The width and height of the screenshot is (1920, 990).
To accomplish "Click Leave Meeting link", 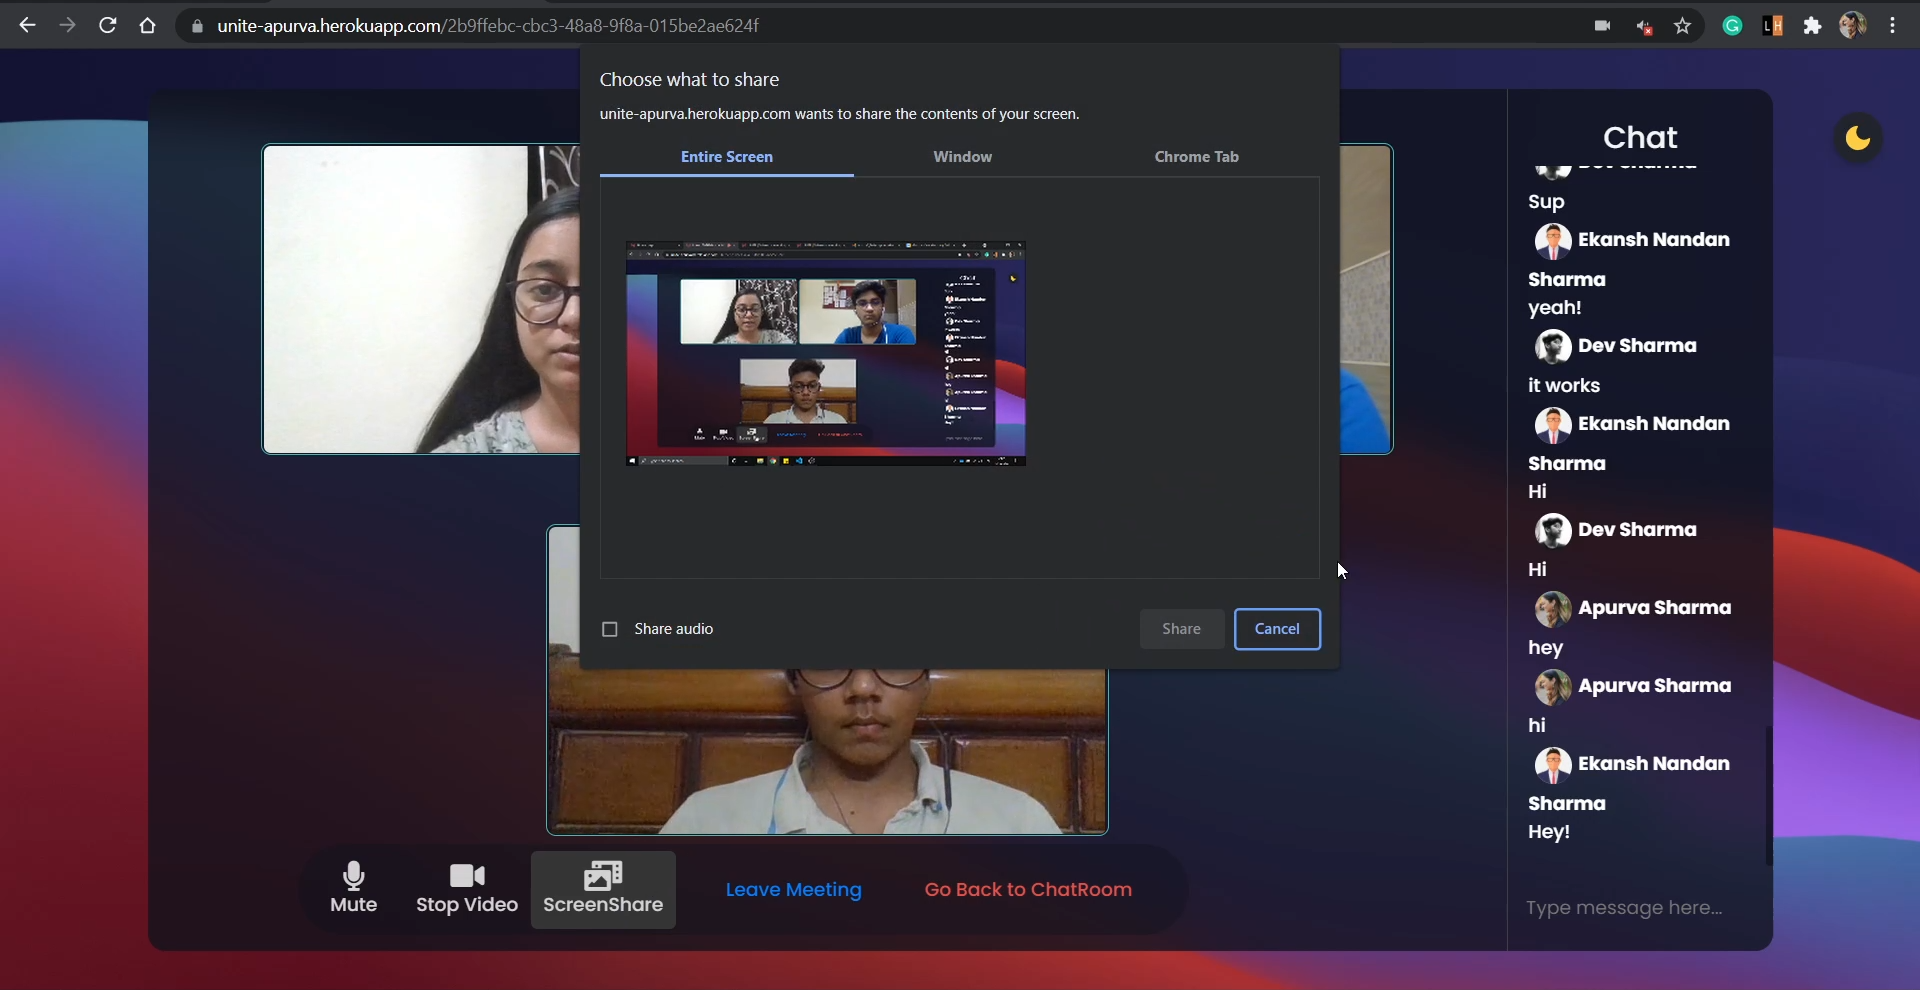I will click(794, 890).
